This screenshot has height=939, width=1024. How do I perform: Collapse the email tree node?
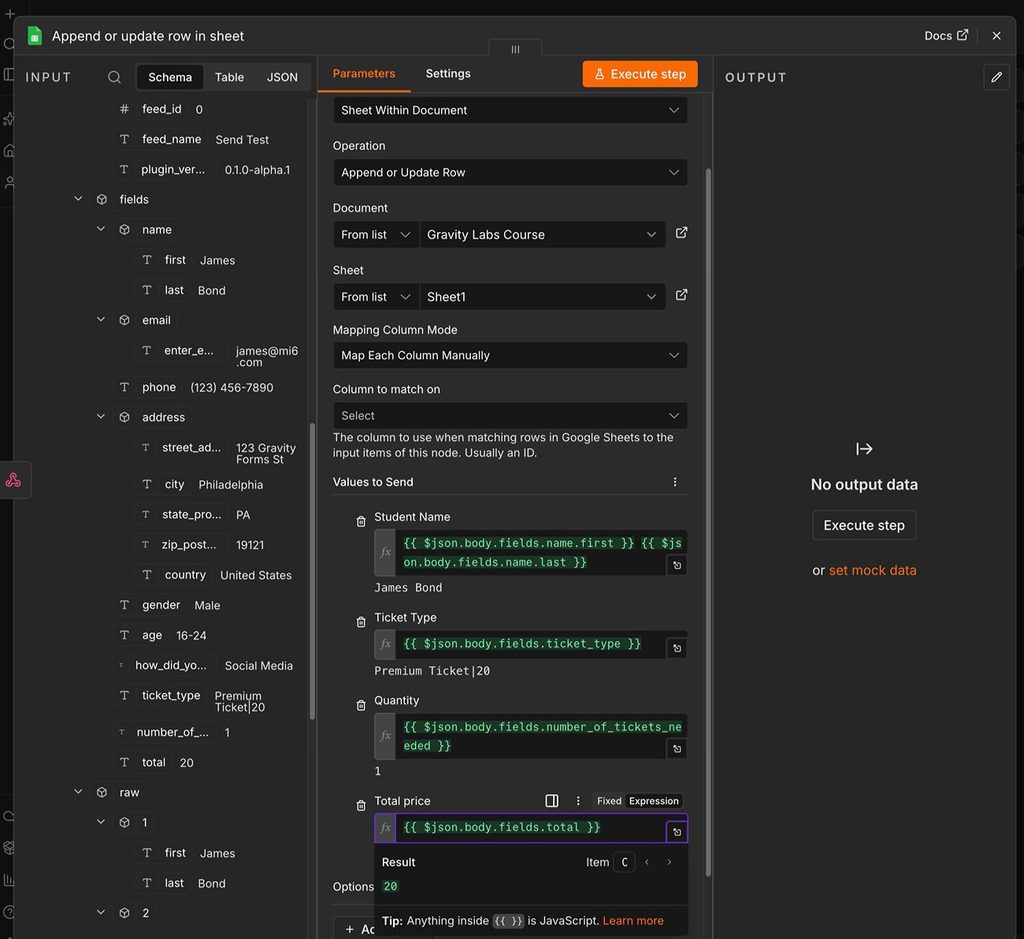coord(101,319)
